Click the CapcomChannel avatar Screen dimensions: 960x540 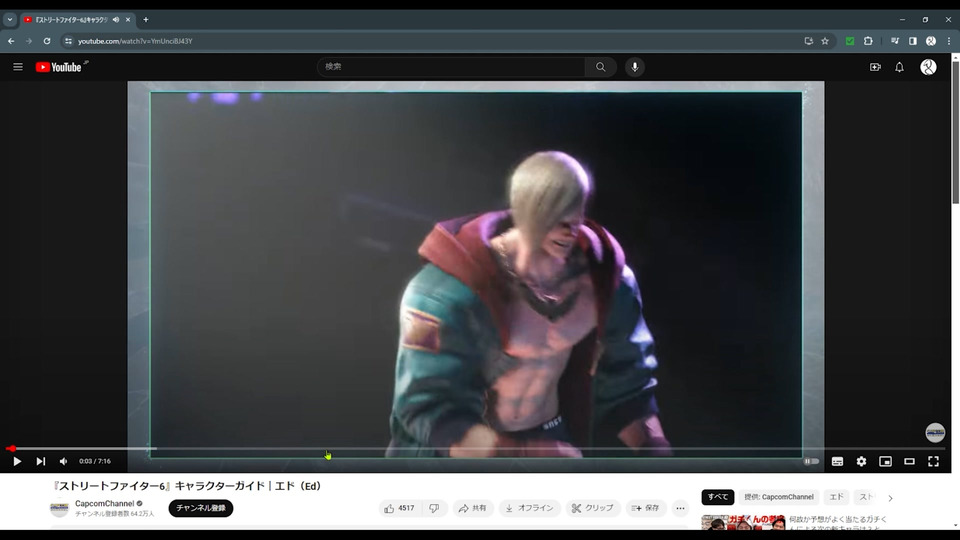click(59, 508)
